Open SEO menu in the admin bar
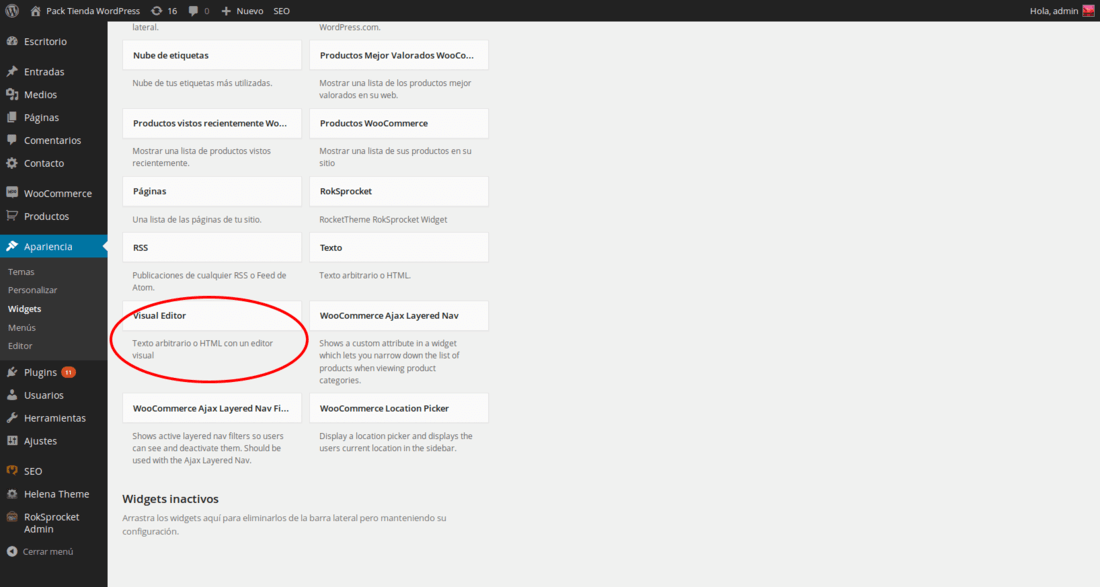This screenshot has width=1100, height=587. [x=281, y=11]
